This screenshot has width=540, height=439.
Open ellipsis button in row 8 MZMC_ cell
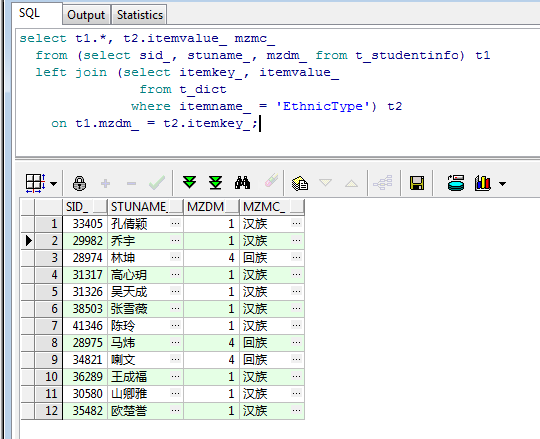(x=296, y=342)
